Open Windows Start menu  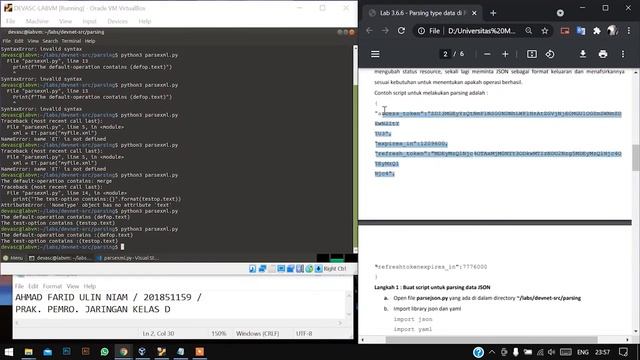[x=9, y=352]
